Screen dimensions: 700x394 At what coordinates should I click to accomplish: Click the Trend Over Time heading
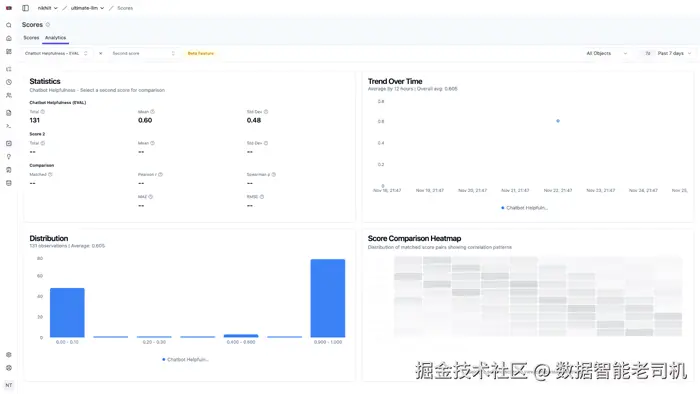pos(395,81)
